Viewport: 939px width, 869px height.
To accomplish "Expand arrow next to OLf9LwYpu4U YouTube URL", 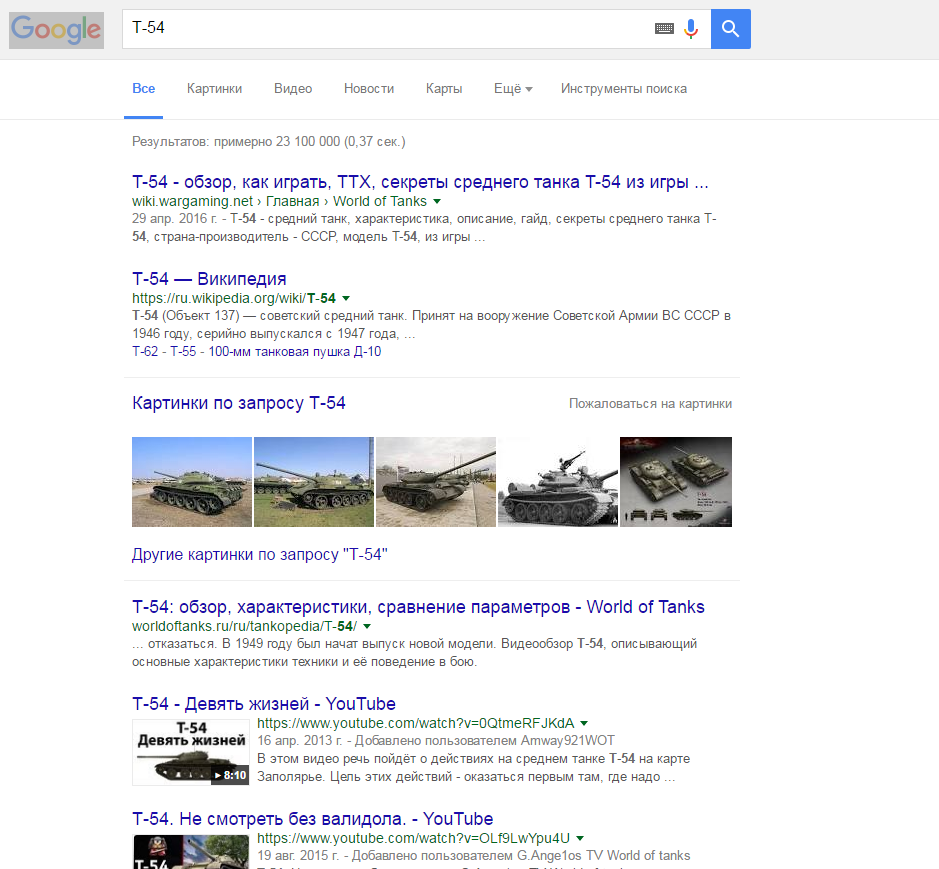I will click(580, 838).
